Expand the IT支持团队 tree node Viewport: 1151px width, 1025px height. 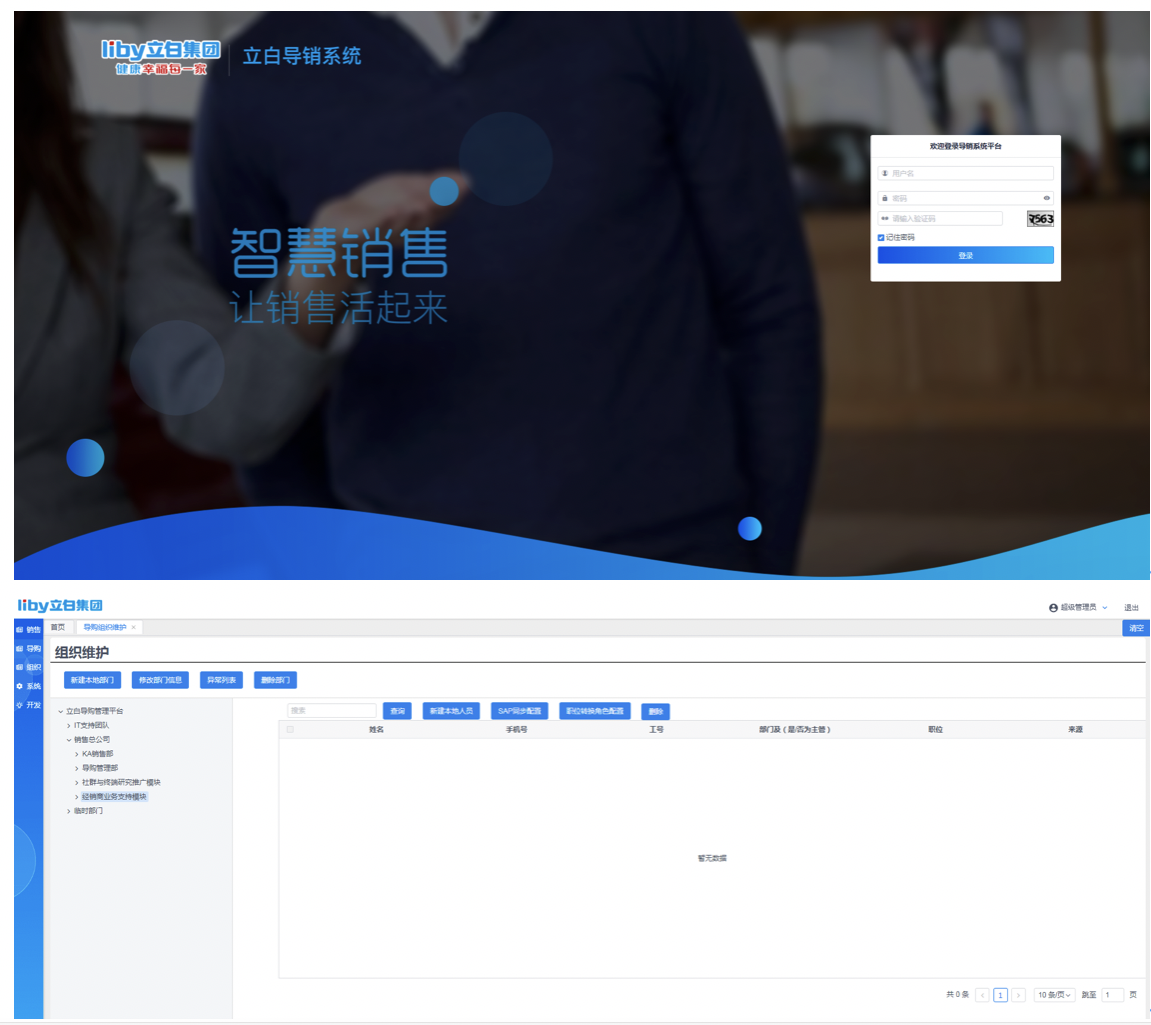[x=69, y=725]
